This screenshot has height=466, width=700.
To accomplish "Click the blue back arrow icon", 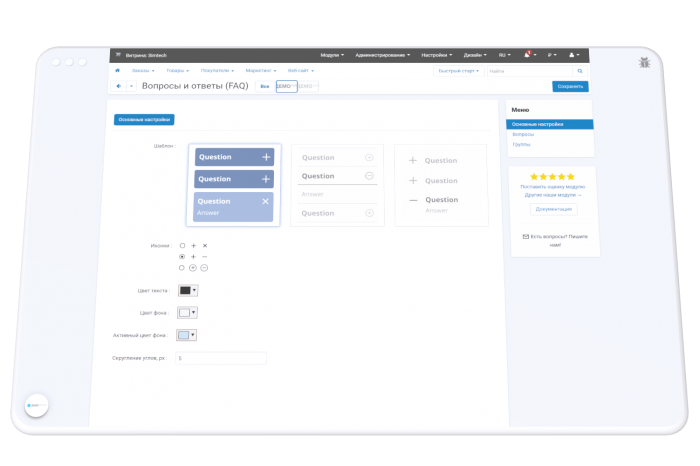I will coord(118,86).
